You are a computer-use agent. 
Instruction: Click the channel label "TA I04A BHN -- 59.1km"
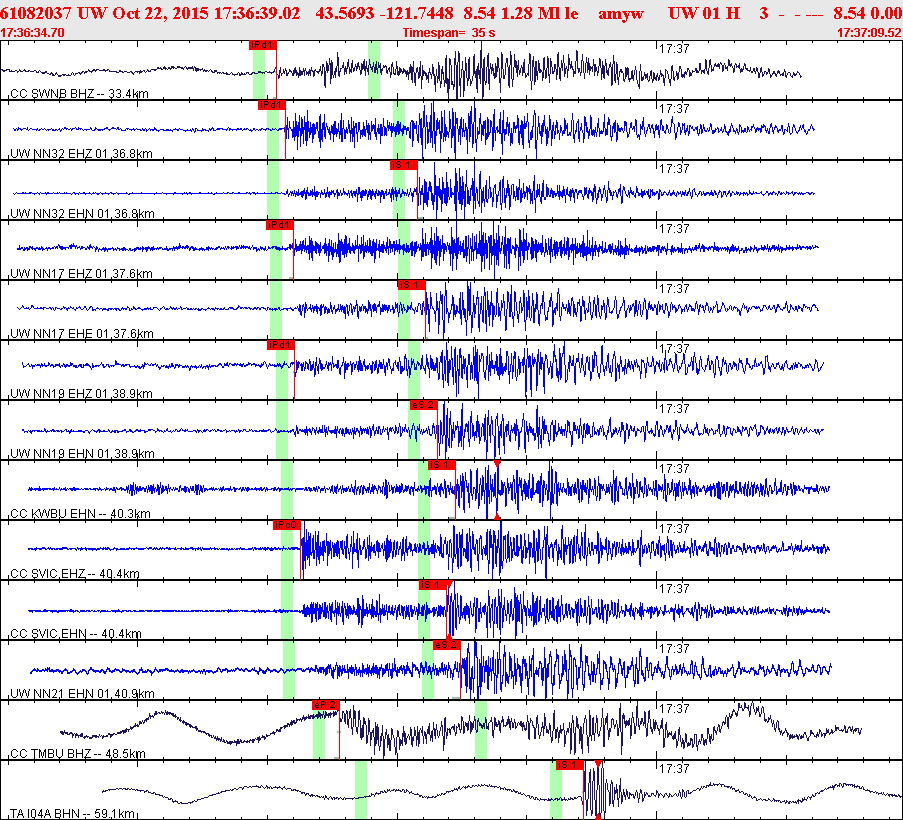click(x=73, y=814)
